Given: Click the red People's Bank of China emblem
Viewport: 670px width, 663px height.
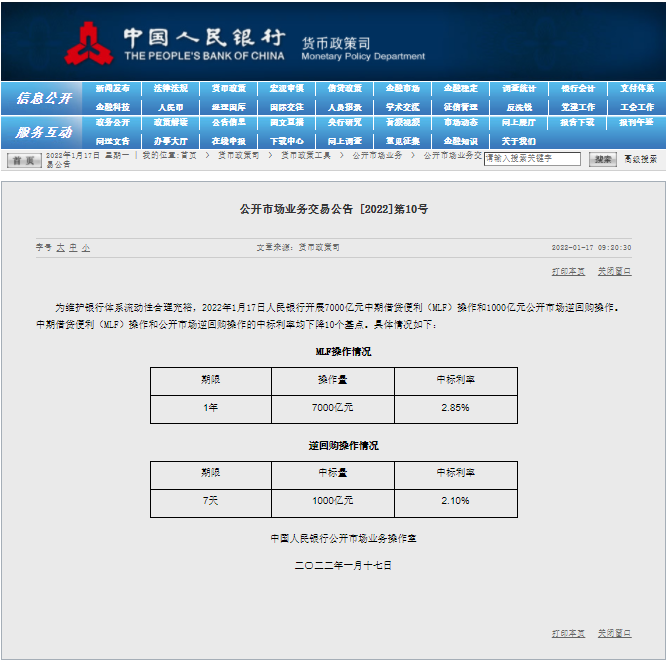Looking at the screenshot, I should [89, 44].
